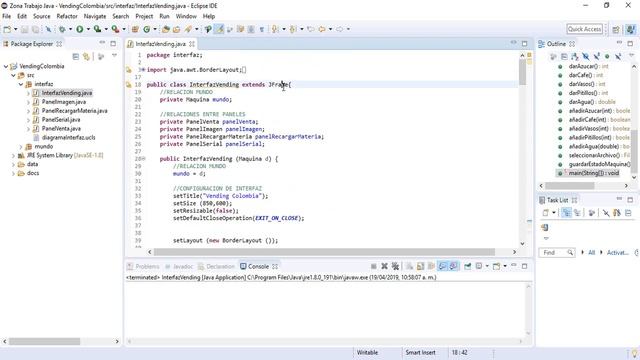This screenshot has height=360, width=640.
Task: Click the Run (green play) toolbar button
Action: point(80,29)
